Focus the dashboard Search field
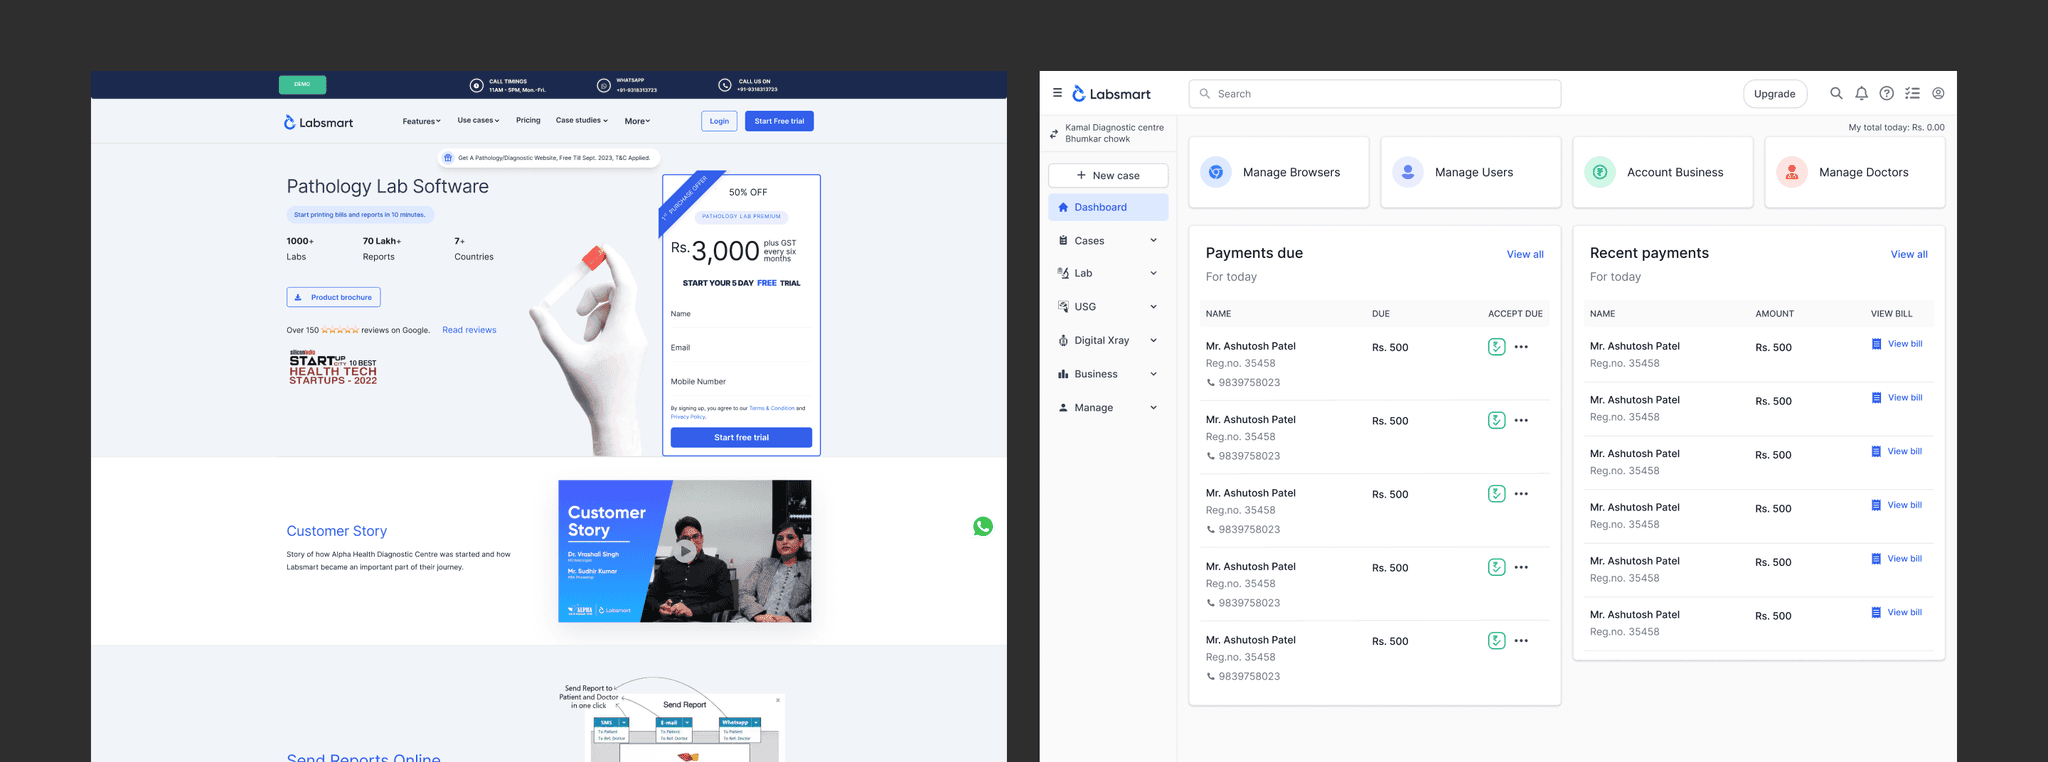Viewport: 2048px width, 762px height. (1375, 94)
